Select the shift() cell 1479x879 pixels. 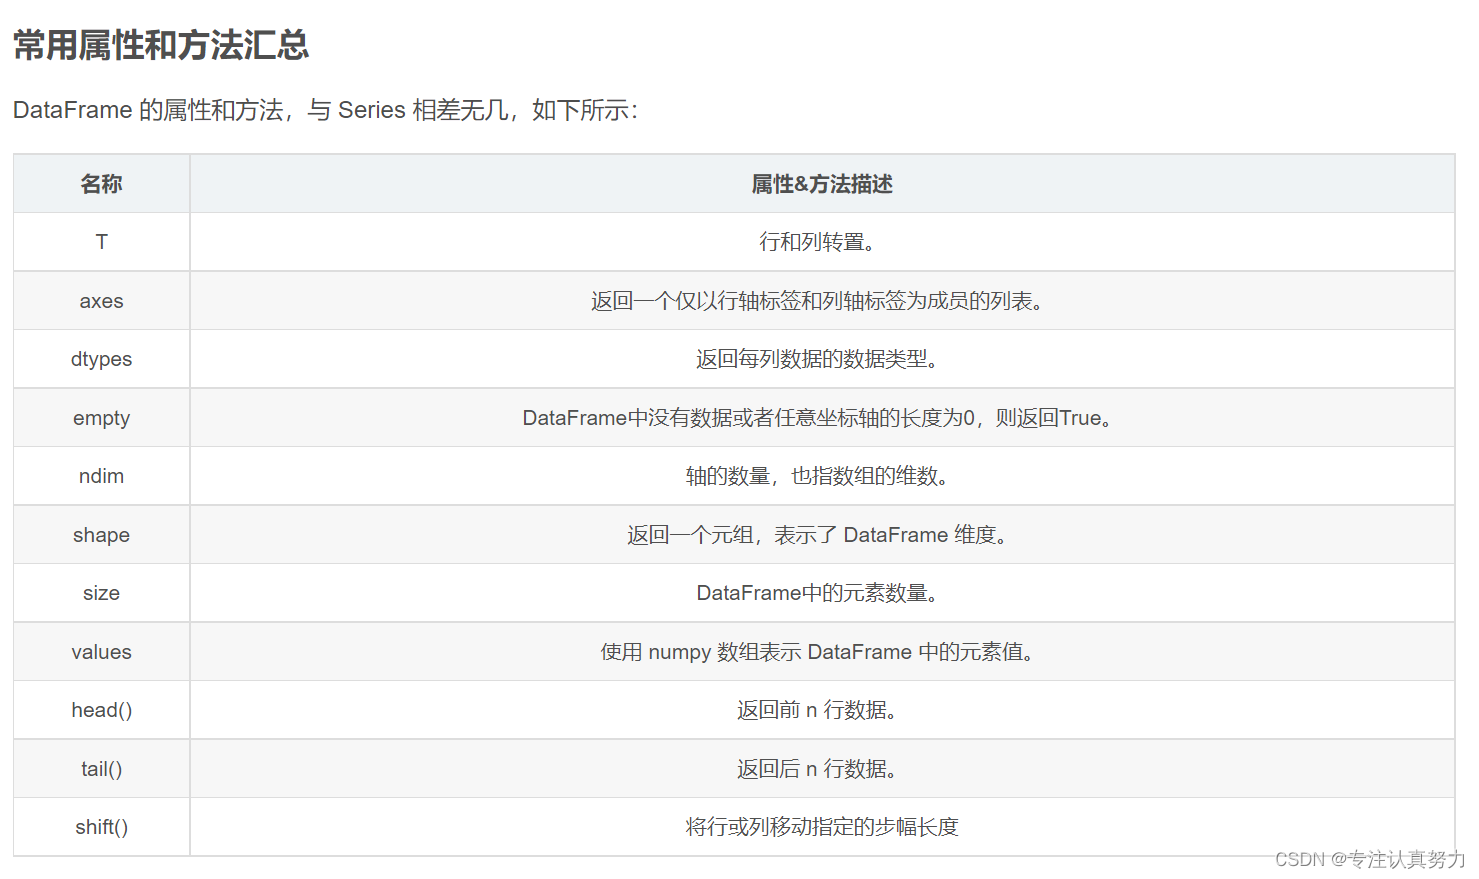[101, 827]
